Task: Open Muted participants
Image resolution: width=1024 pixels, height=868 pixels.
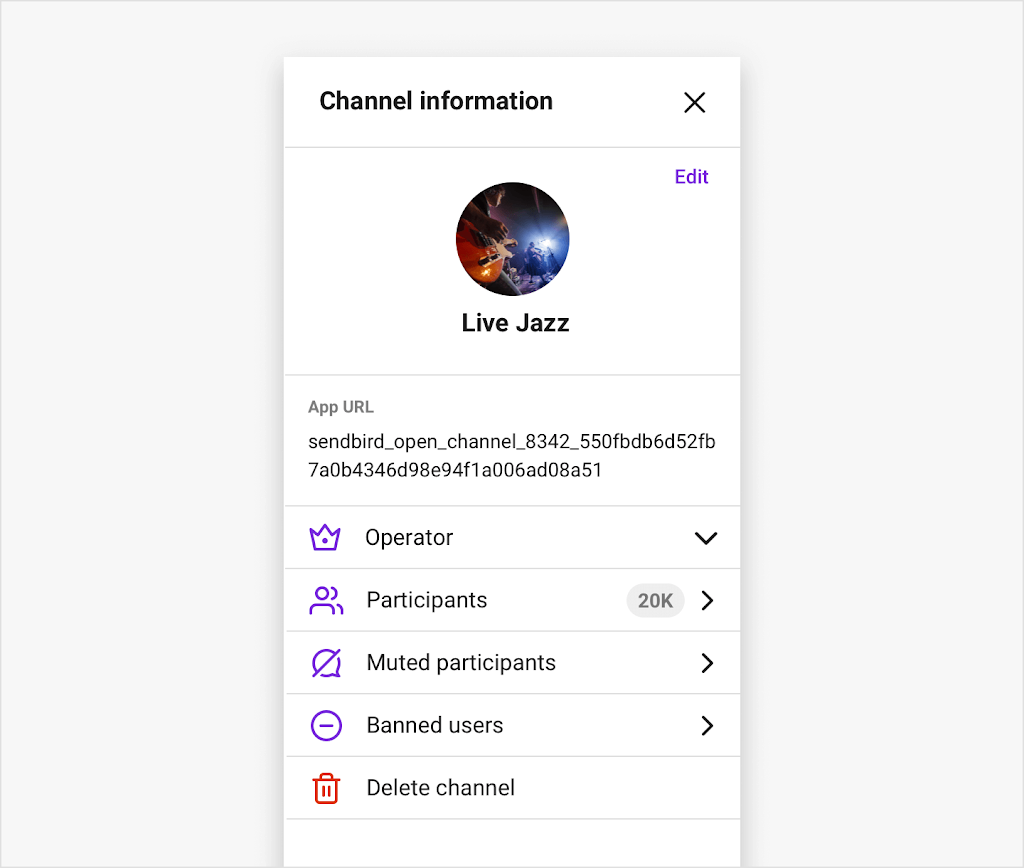Action: click(x=513, y=663)
